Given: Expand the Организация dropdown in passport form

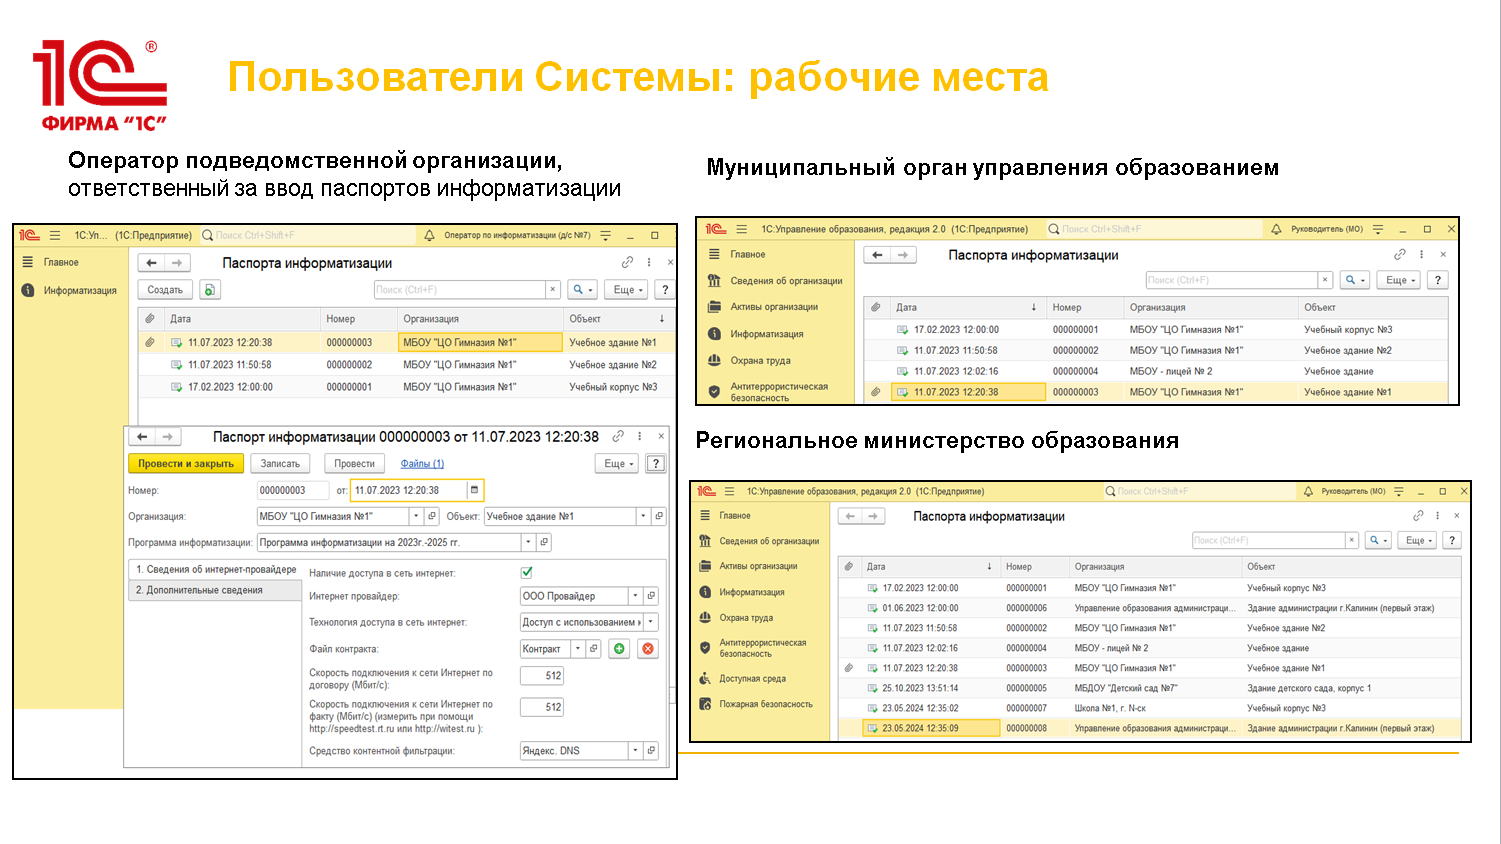Looking at the screenshot, I should coord(416,516).
